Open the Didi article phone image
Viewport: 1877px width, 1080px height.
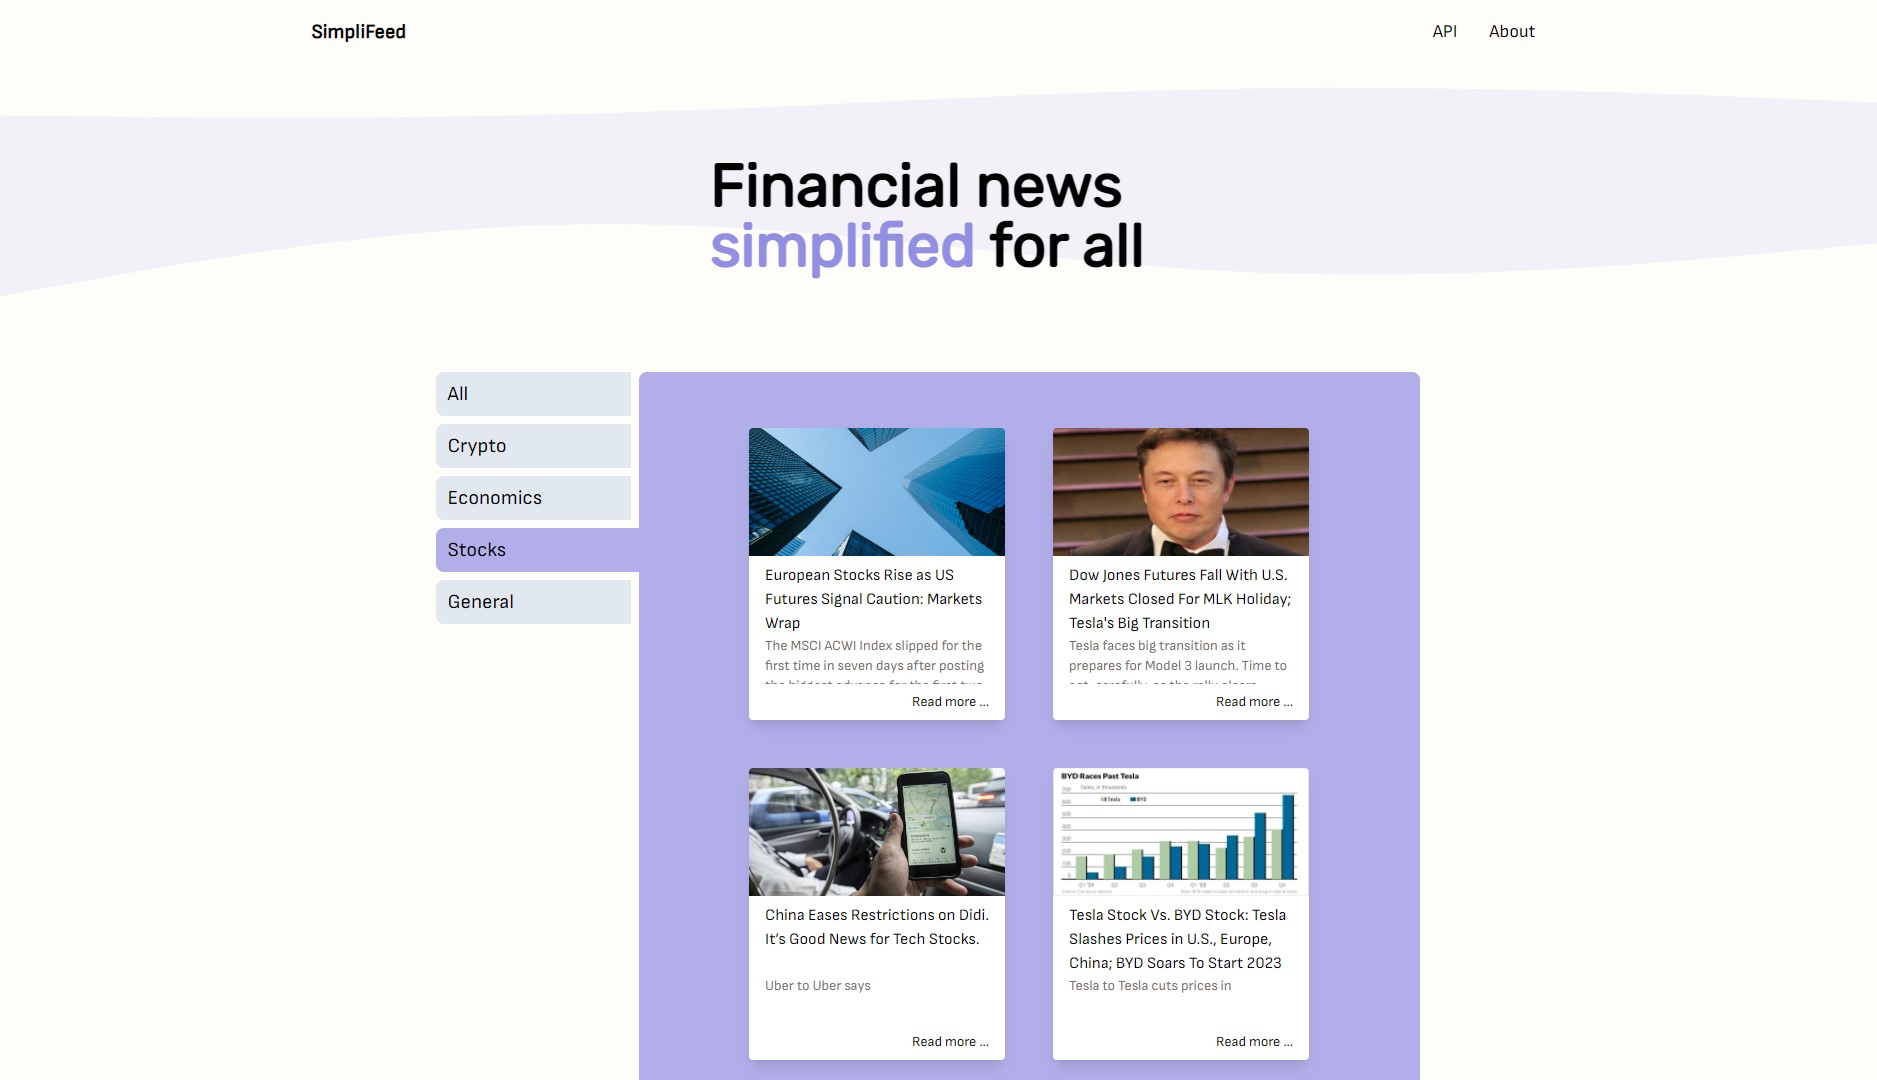877,832
